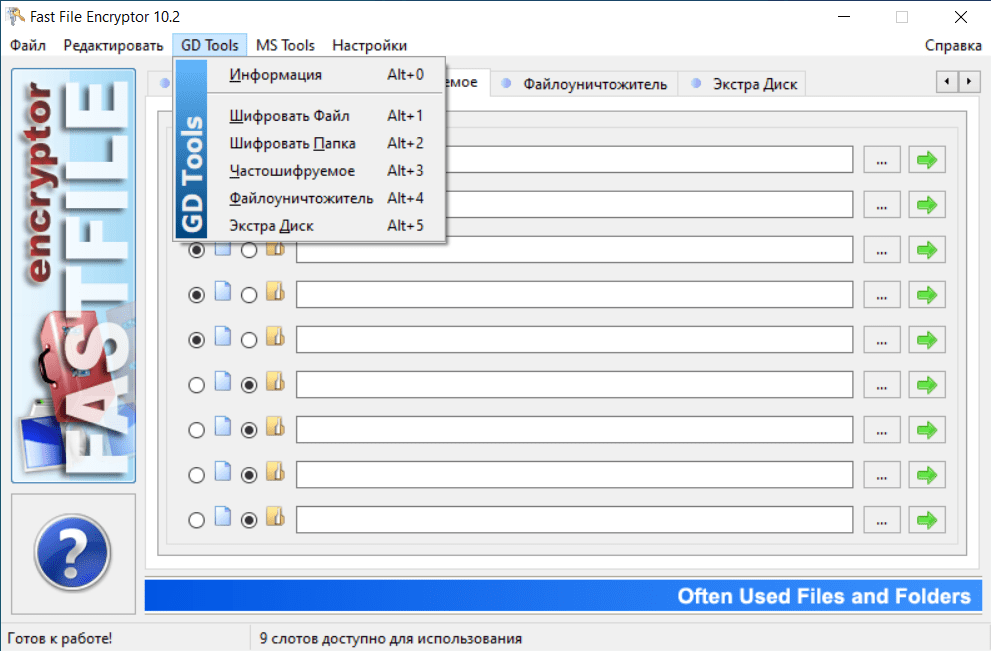The width and height of the screenshot is (991, 651).
Task: Select Экстра Диск in the GD Tools menu
Action: tap(326, 226)
